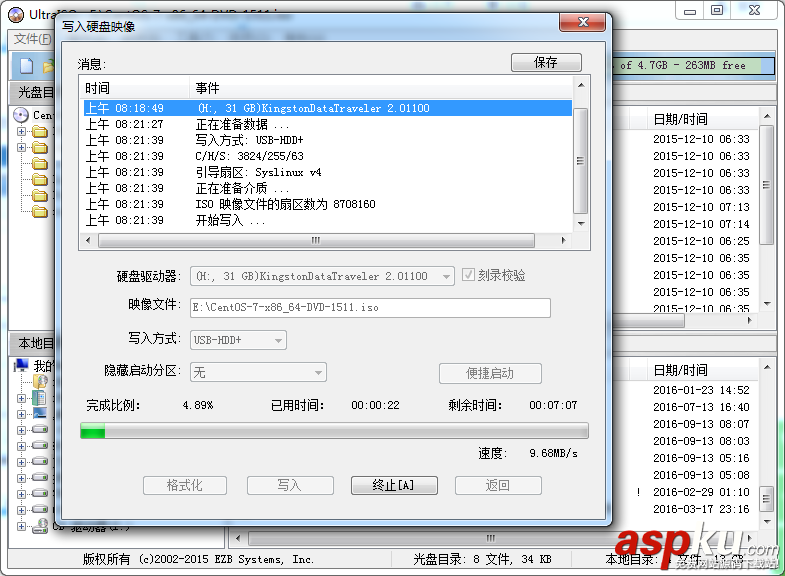Select the 08:18:49 Kingston log entry
785x576 pixels.
click(327, 108)
